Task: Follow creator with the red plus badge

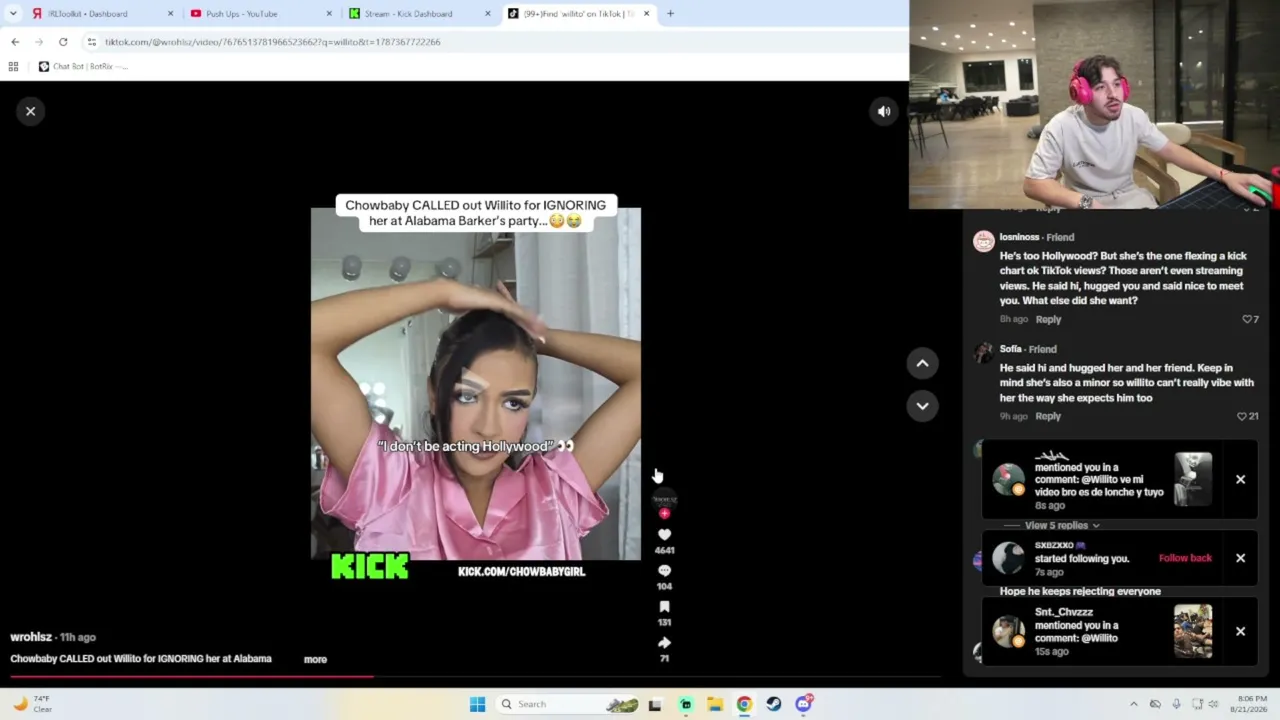Action: pyautogui.click(x=664, y=513)
